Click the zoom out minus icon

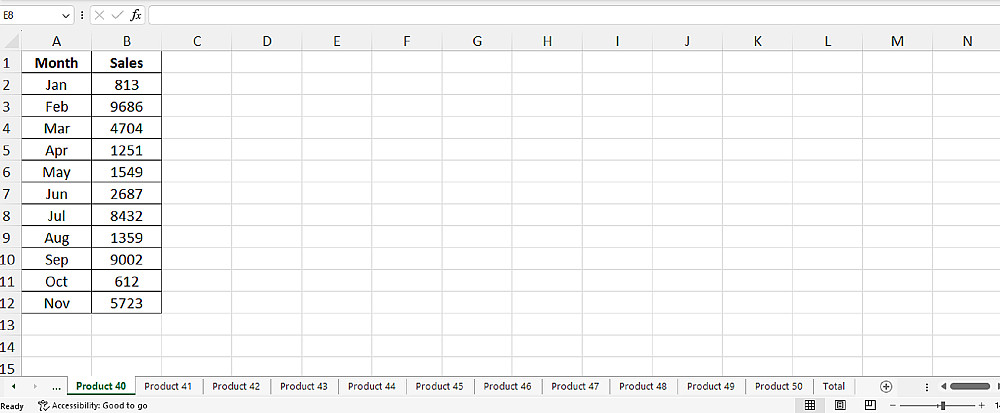[905, 405]
